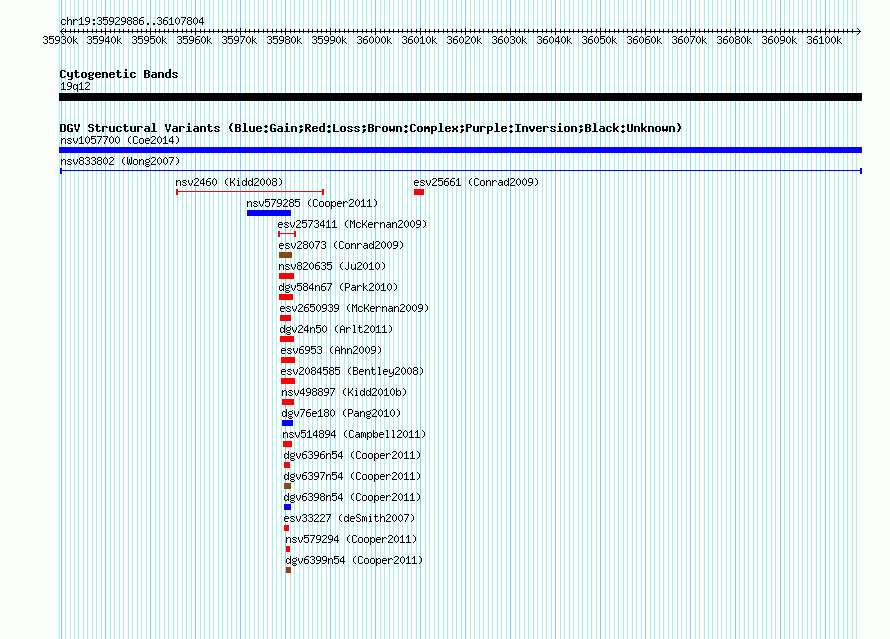Viewport: 890px width, 639px height.
Task: Click the nsv498897 (Kidd2010b) red block
Action: [288, 402]
